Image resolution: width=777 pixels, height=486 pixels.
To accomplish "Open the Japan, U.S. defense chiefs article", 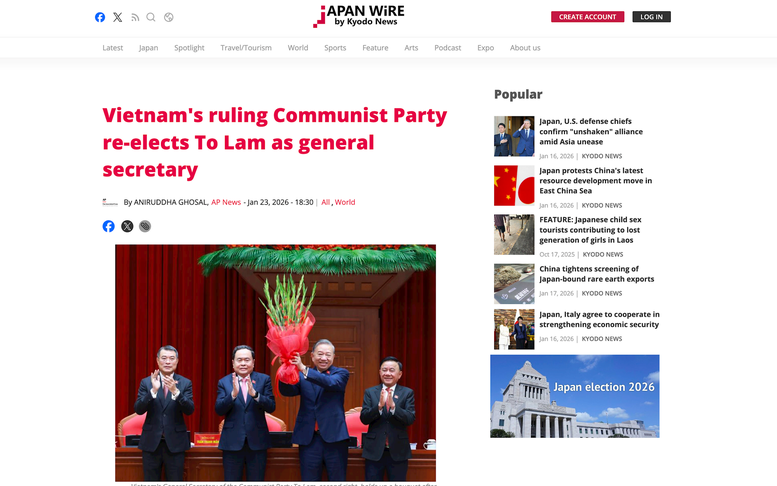I will pos(591,131).
